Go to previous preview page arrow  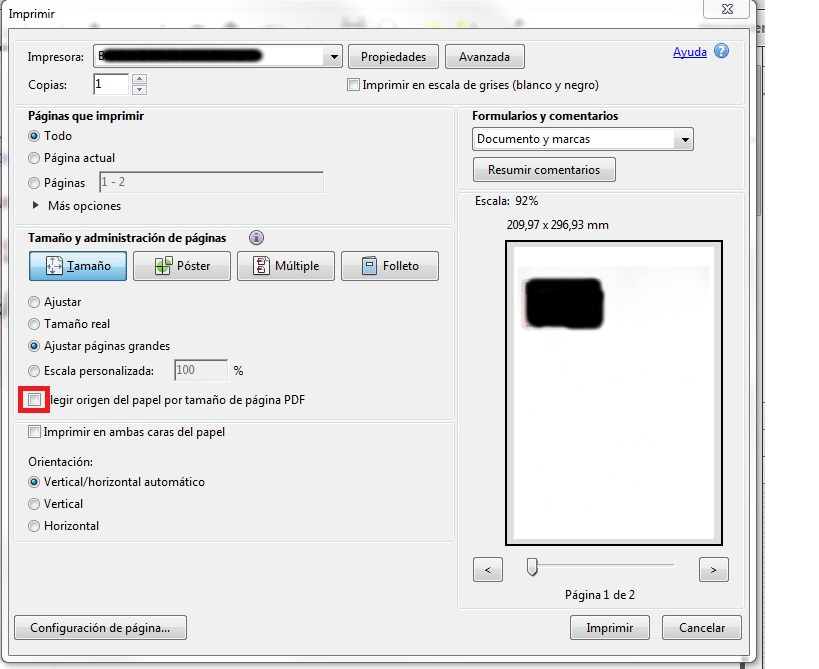[x=487, y=570]
